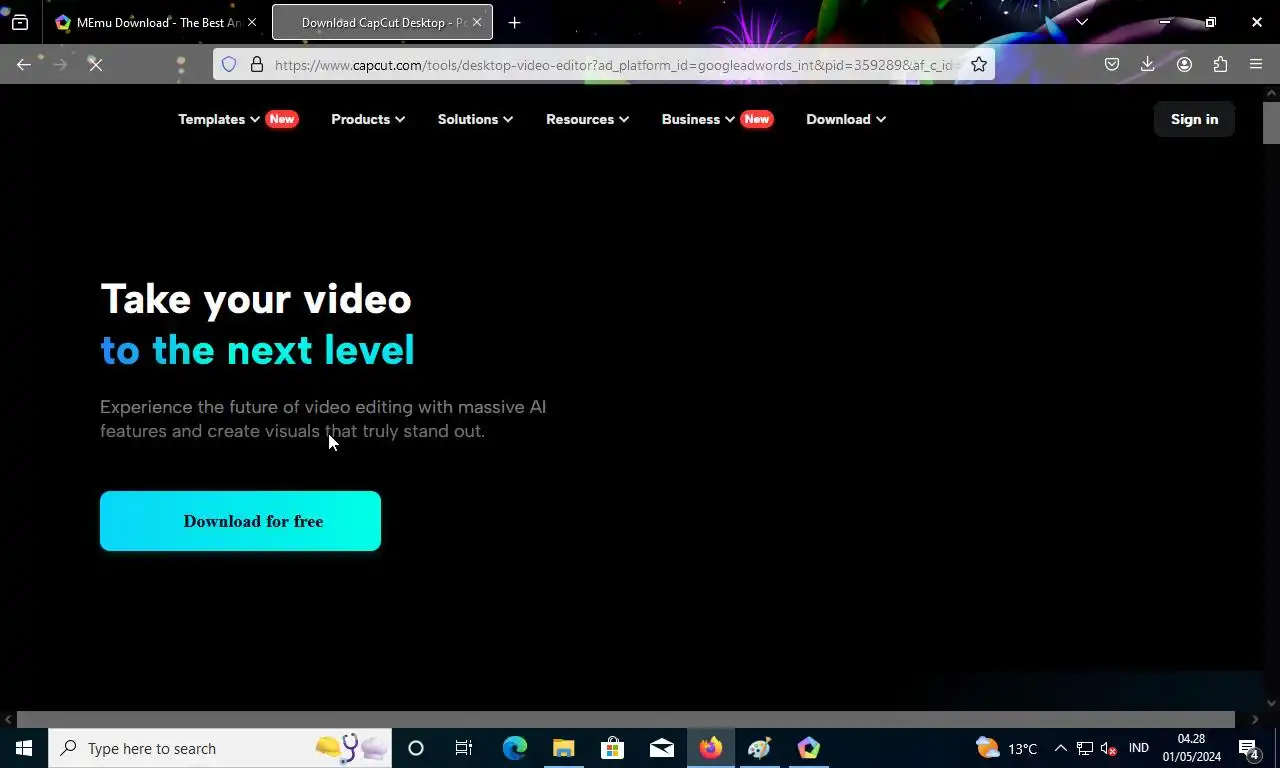Screen dimensions: 1280x768
Task: List all tabs dropdown arrow
Action: click(x=1081, y=22)
